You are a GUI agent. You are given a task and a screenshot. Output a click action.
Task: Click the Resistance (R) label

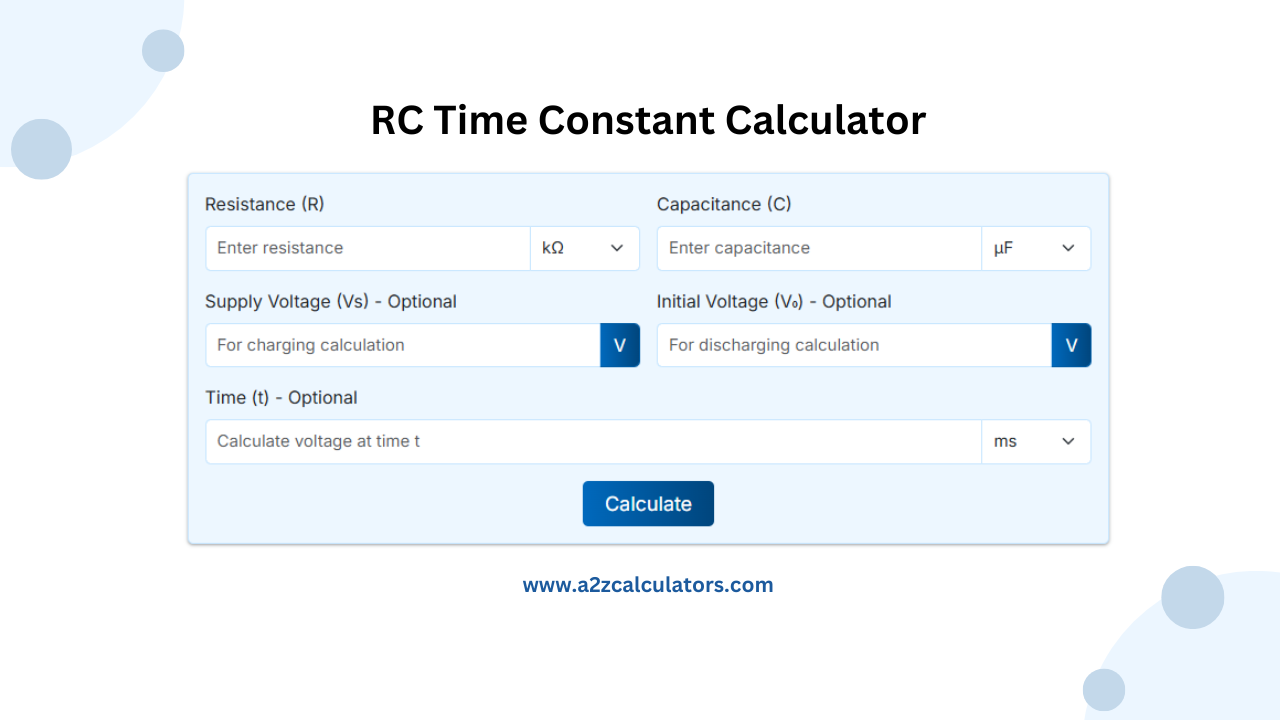264,204
